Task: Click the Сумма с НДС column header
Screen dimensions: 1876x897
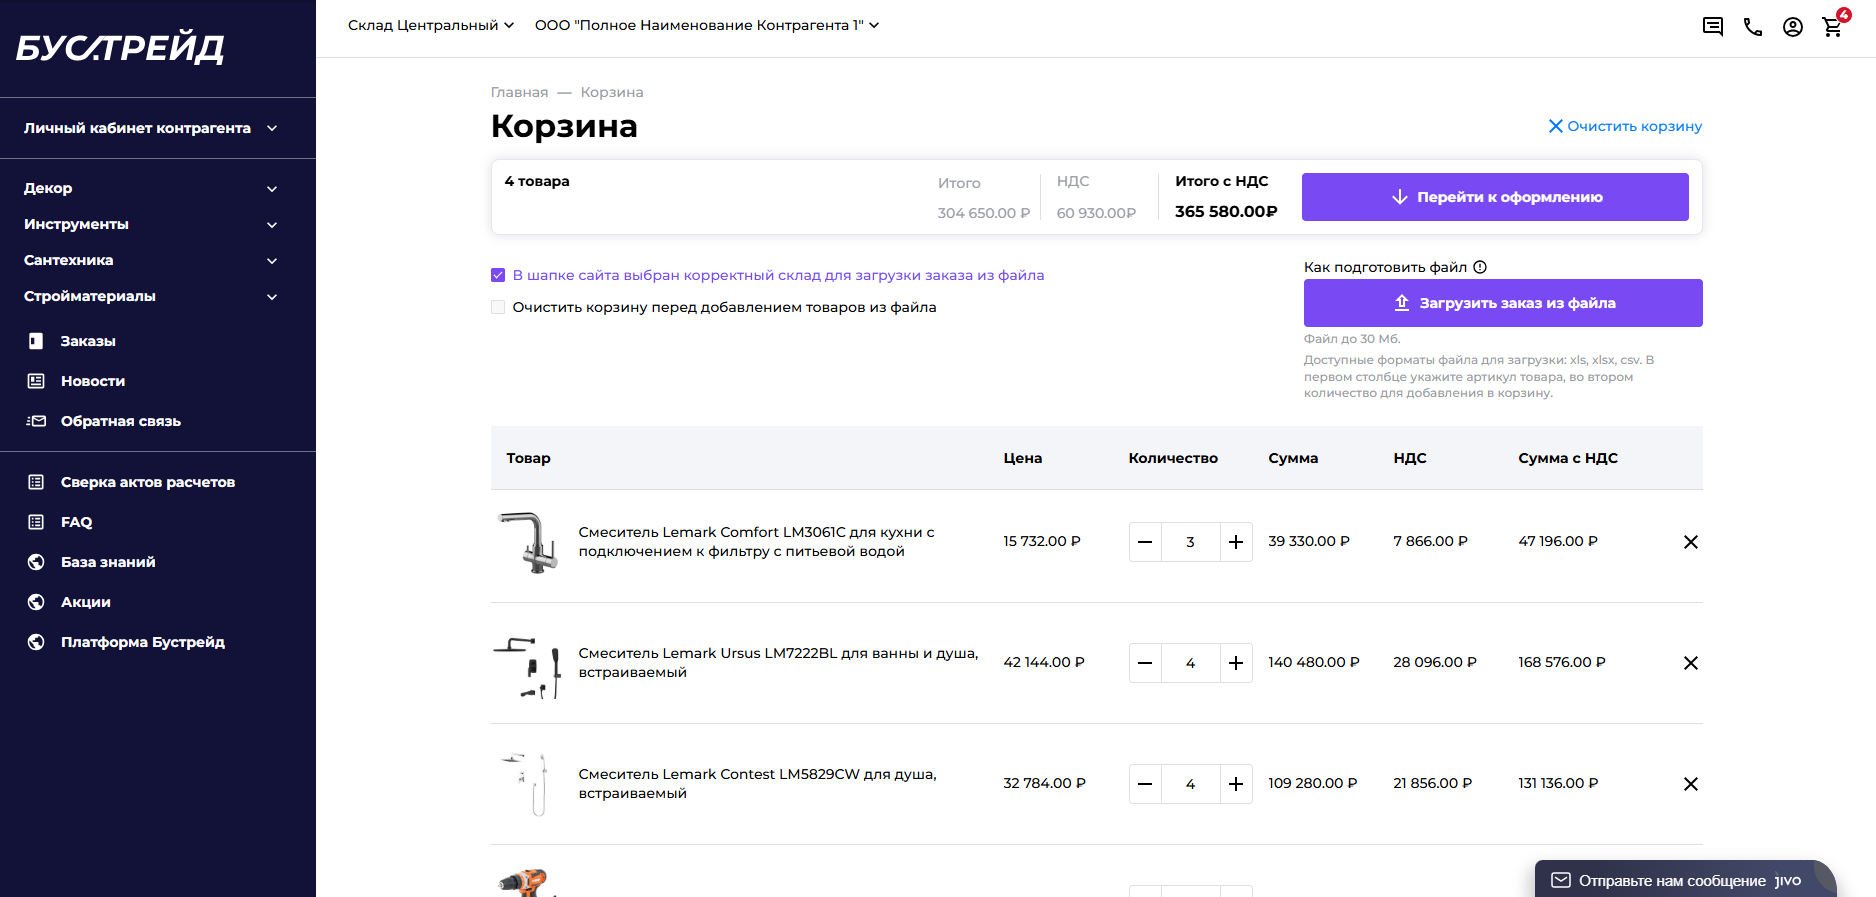Action: tap(1568, 458)
